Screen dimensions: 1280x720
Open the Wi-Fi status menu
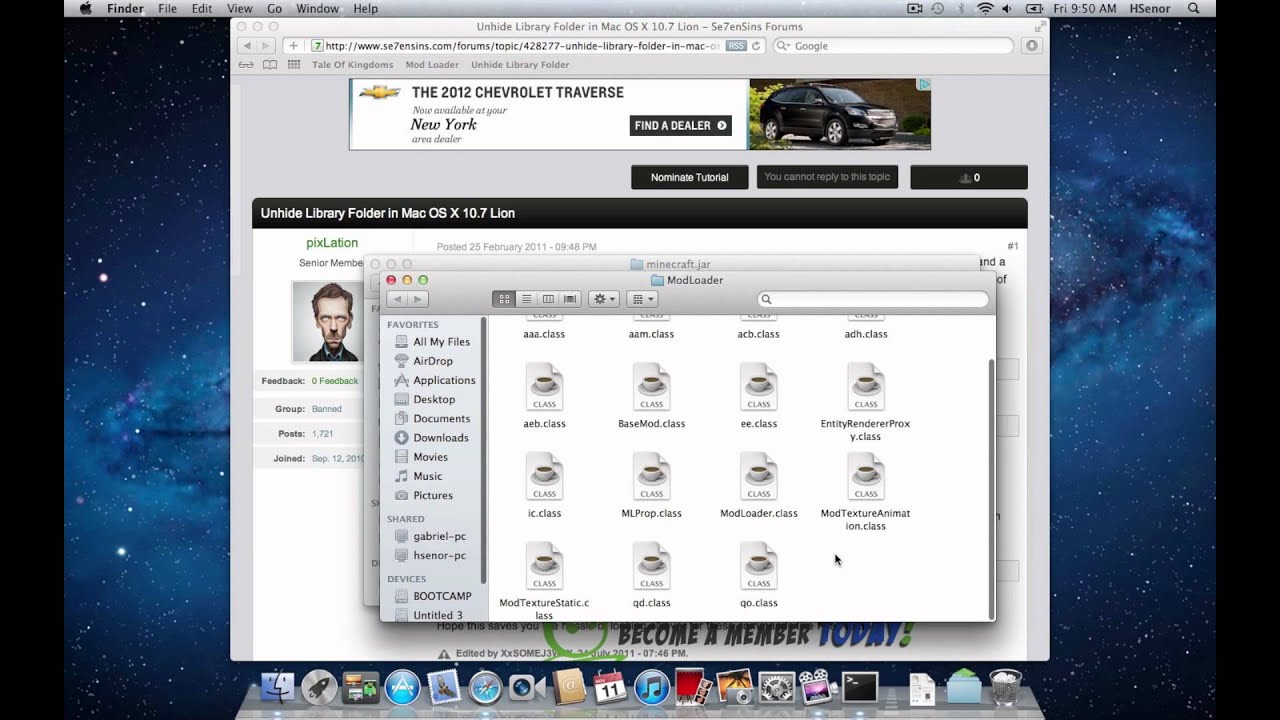click(x=985, y=8)
